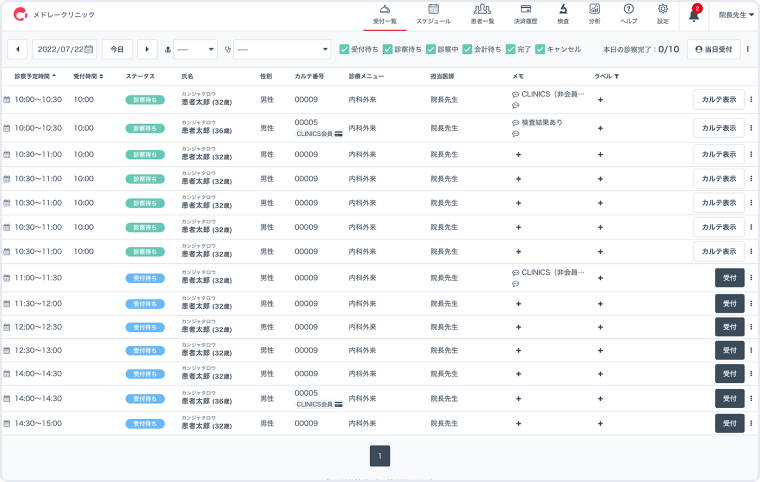Toggle the 診察中 status filter checkbox

pos(431,49)
